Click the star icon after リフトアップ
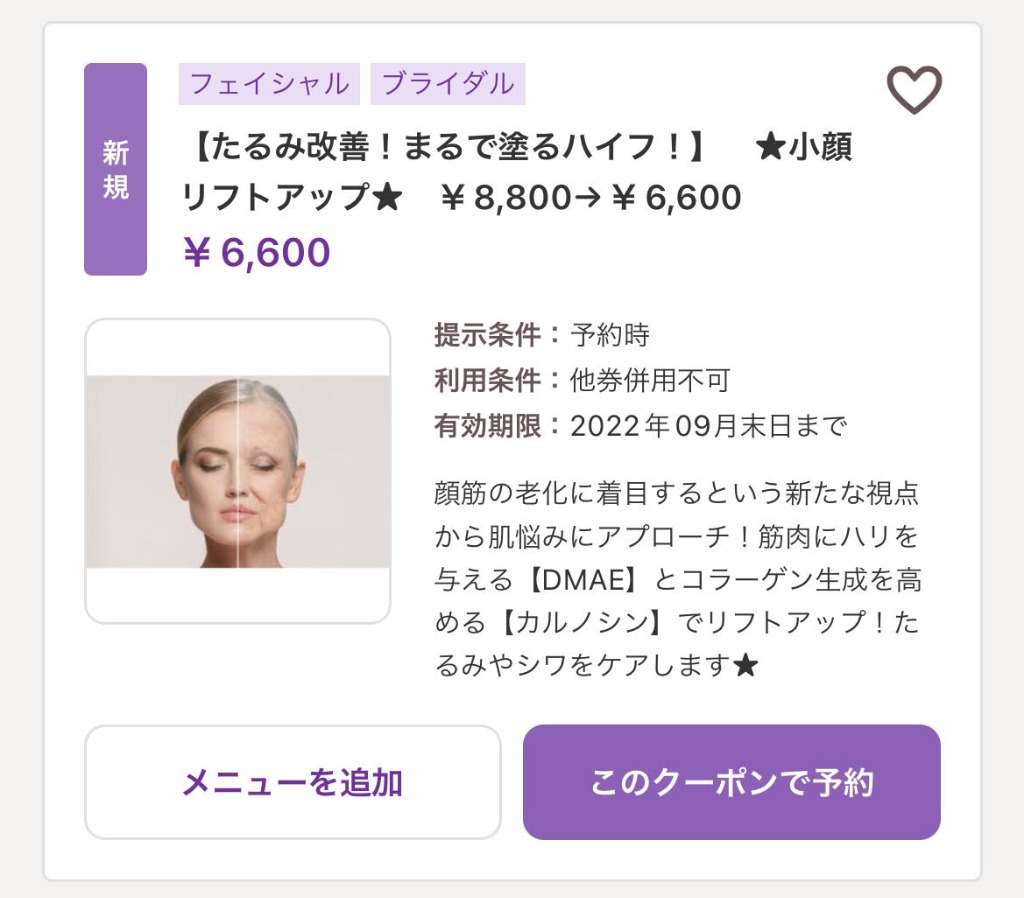Screen dimensions: 1024x898 pyautogui.click(x=386, y=198)
